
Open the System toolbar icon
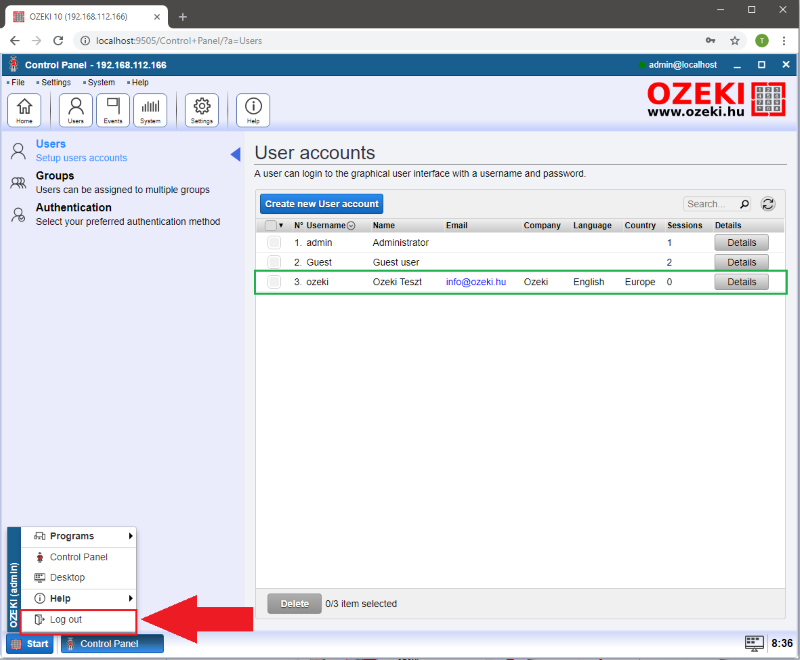click(150, 109)
